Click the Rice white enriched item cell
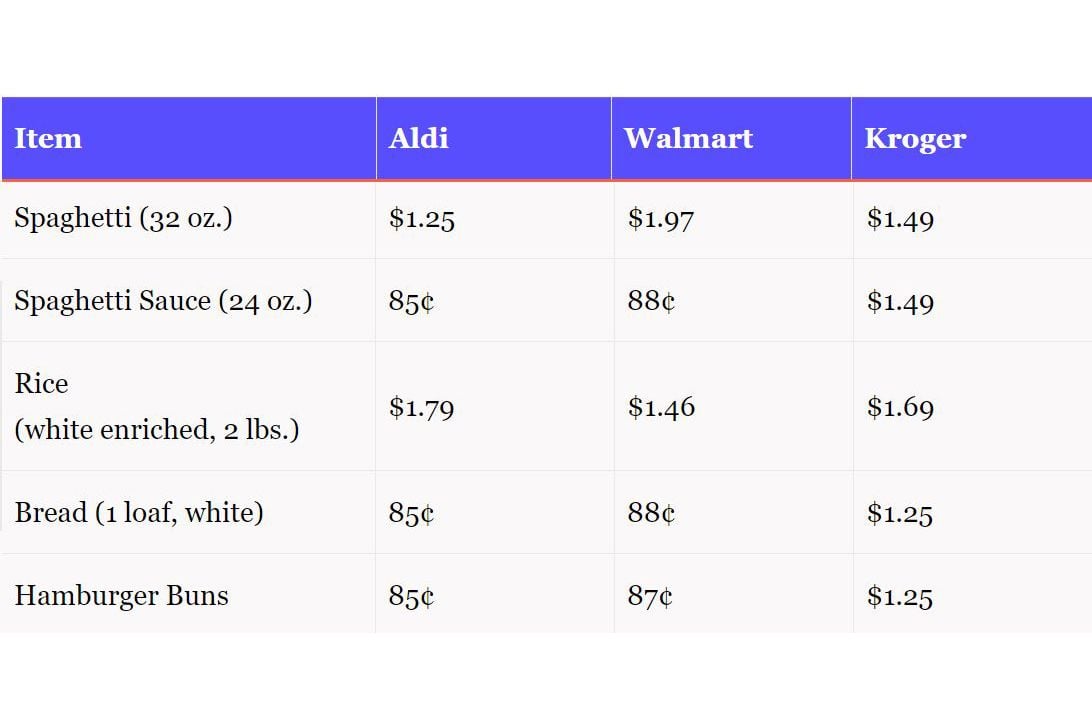The image size is (1092, 728). coord(157,406)
